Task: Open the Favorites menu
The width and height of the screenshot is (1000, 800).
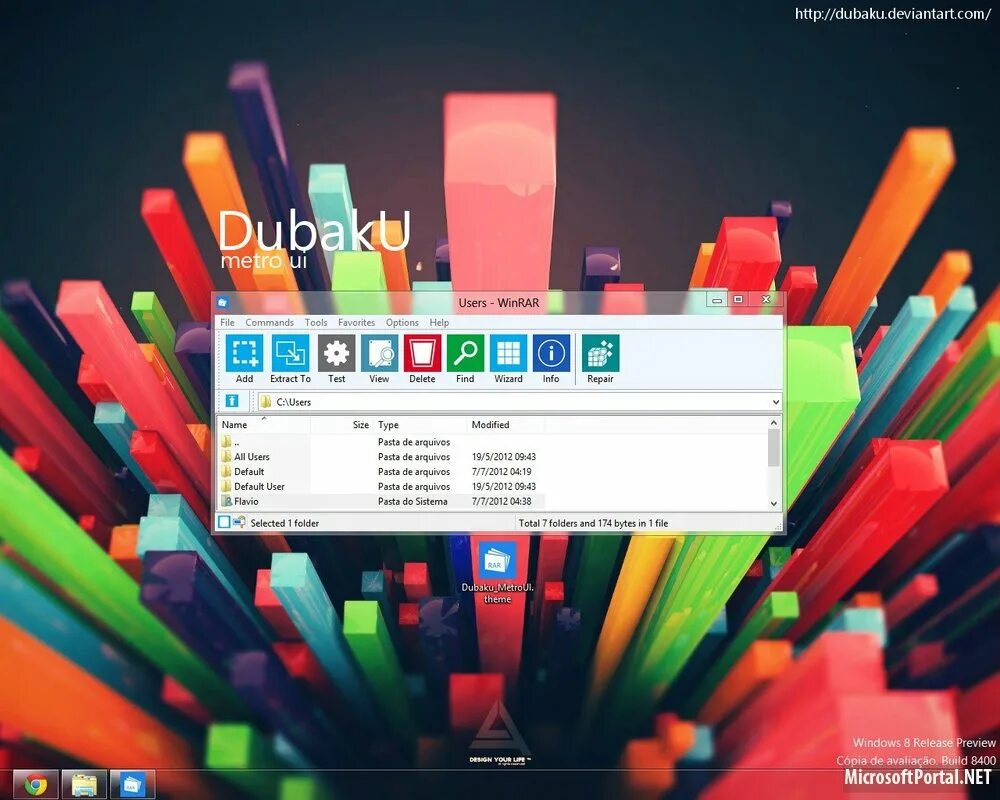Action: click(x=357, y=322)
